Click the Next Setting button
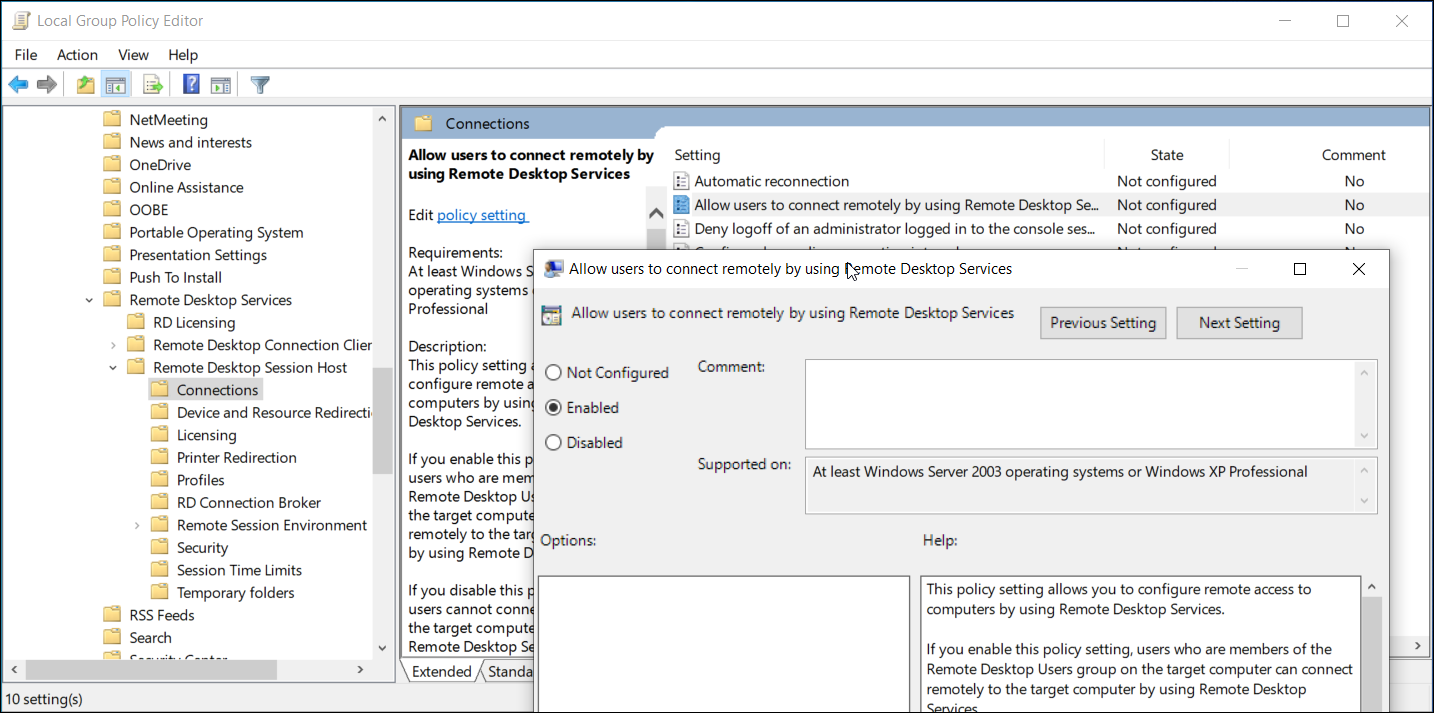 coord(1239,323)
